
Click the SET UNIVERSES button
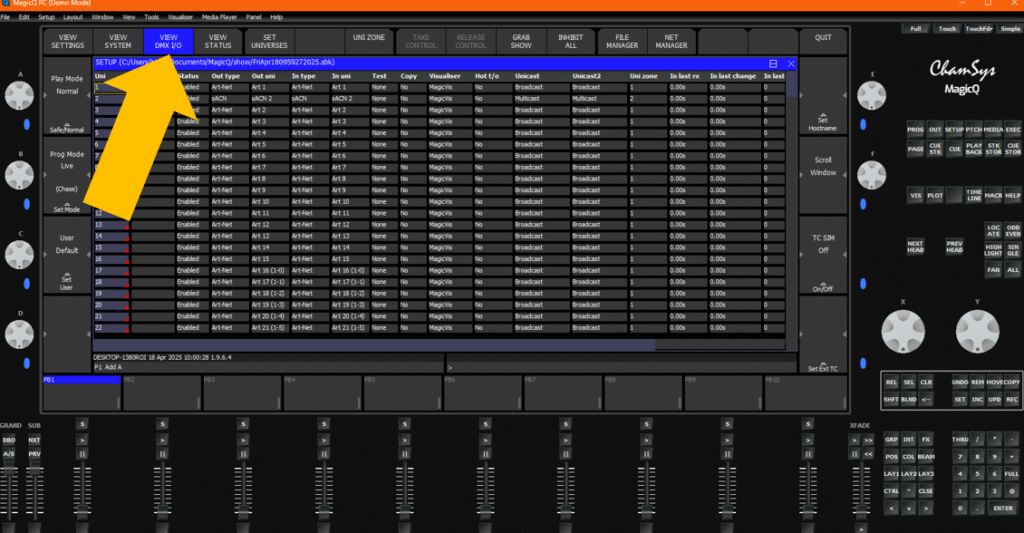269,41
